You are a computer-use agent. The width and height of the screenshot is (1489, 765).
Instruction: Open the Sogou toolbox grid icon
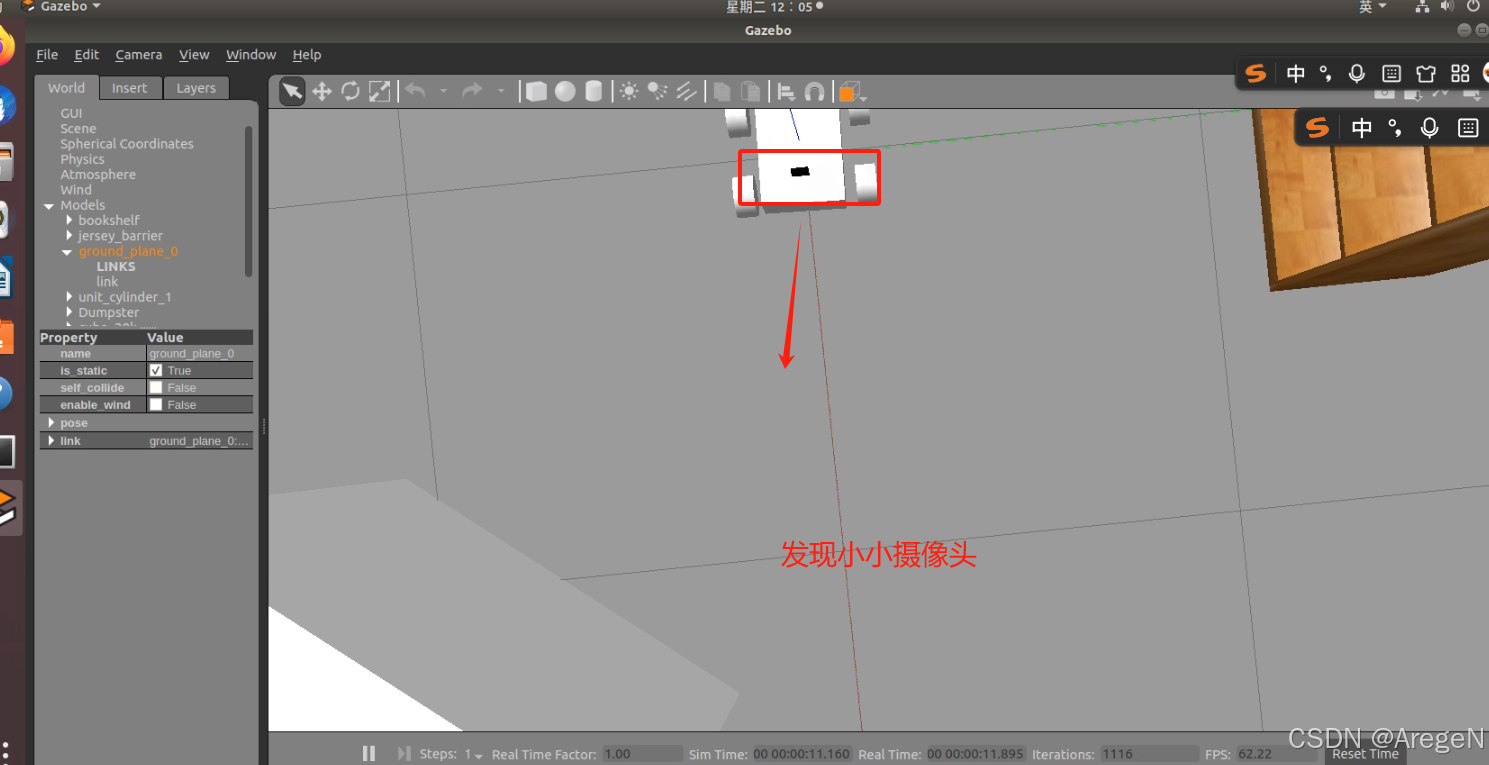tap(1460, 73)
